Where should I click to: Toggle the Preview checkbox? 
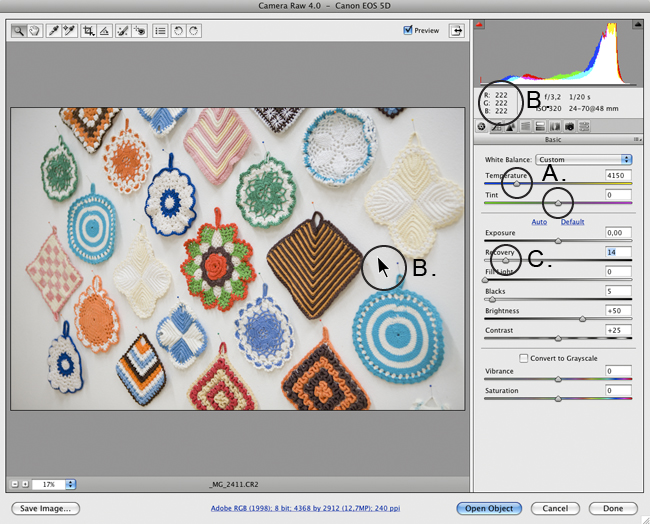click(x=408, y=31)
